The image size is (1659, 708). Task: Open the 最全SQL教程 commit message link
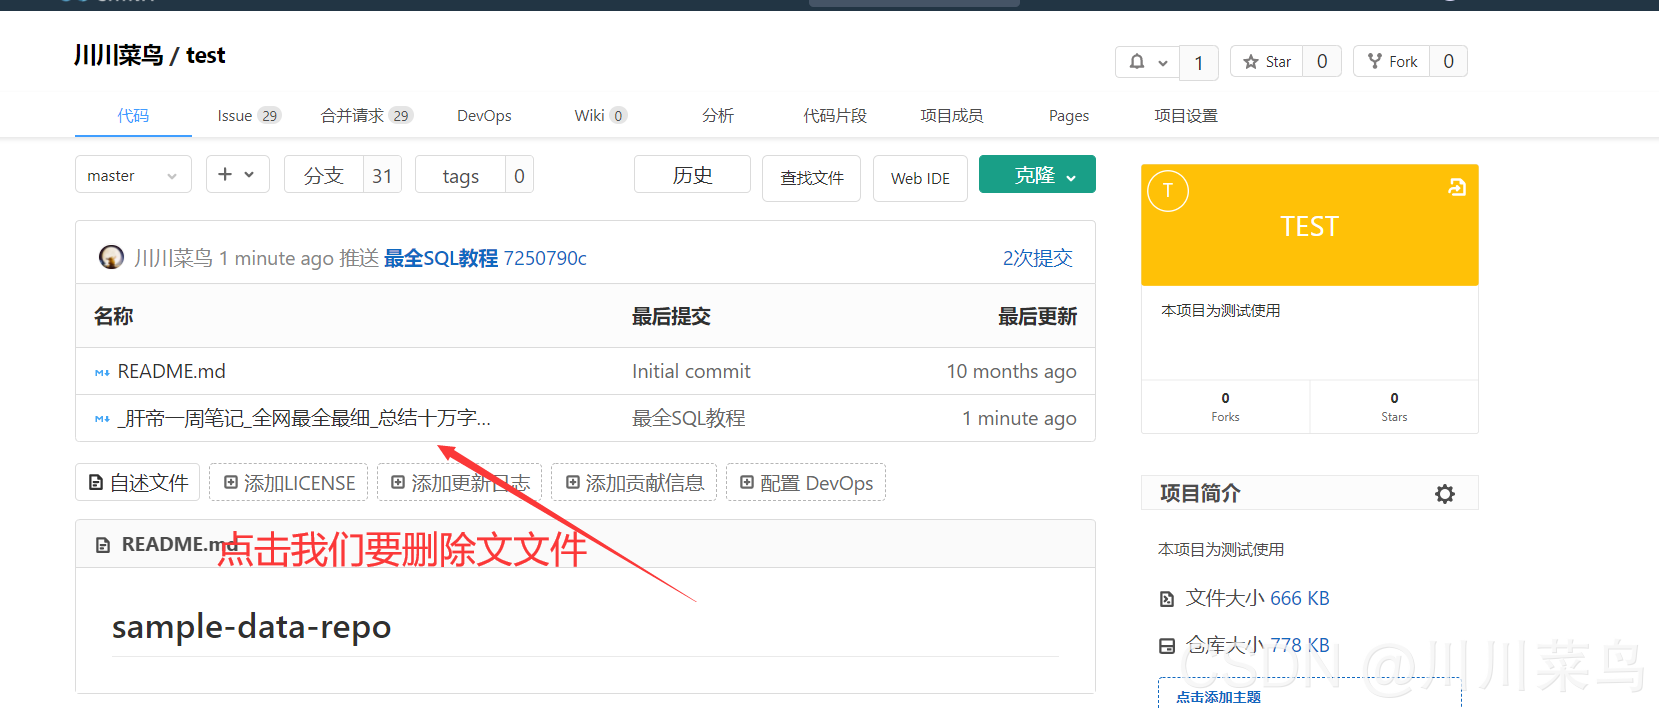440,258
